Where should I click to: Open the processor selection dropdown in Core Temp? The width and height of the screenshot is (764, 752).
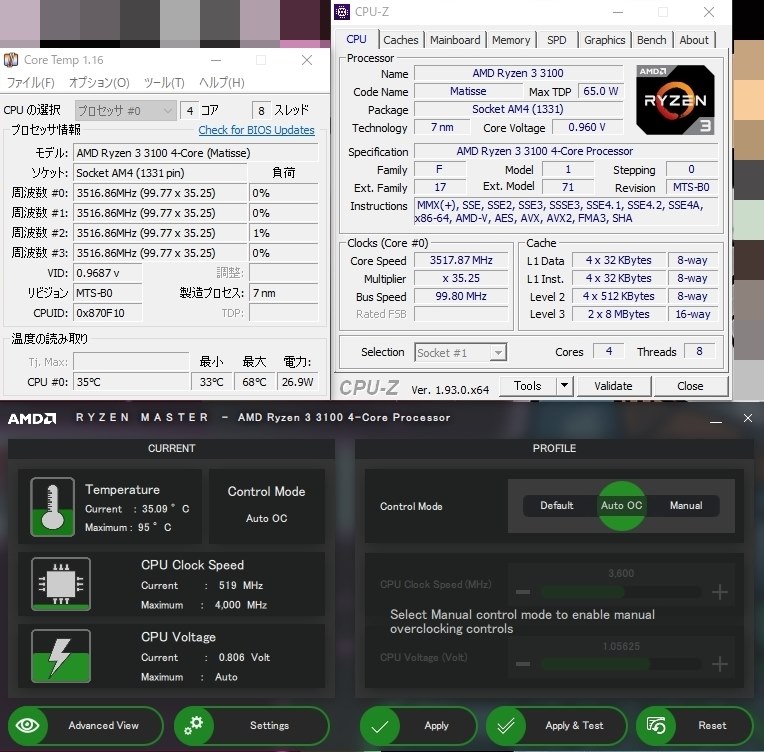coord(125,111)
